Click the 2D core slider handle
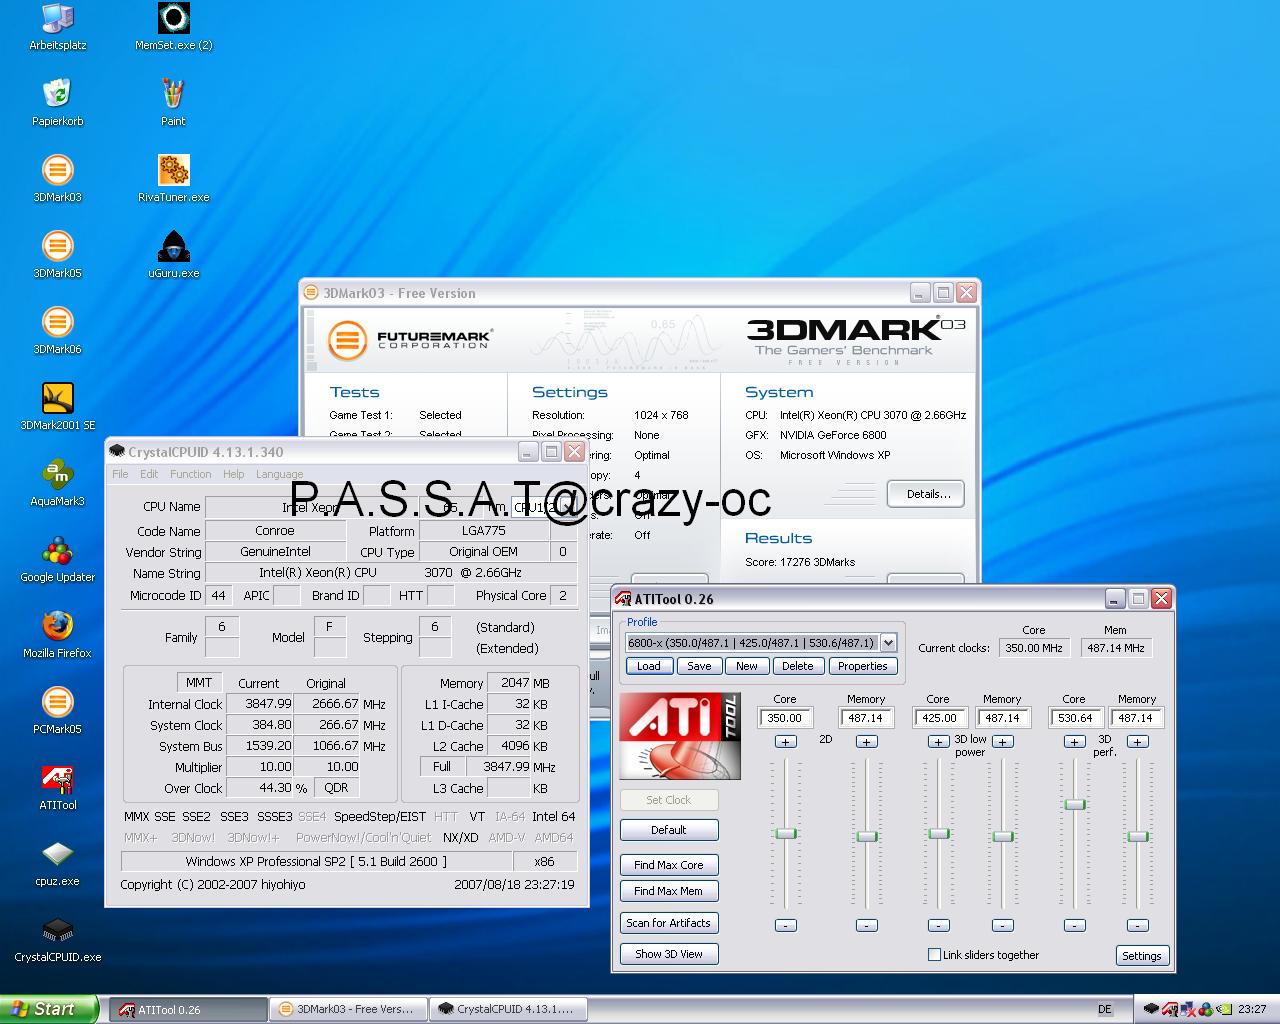 pyautogui.click(x=786, y=833)
